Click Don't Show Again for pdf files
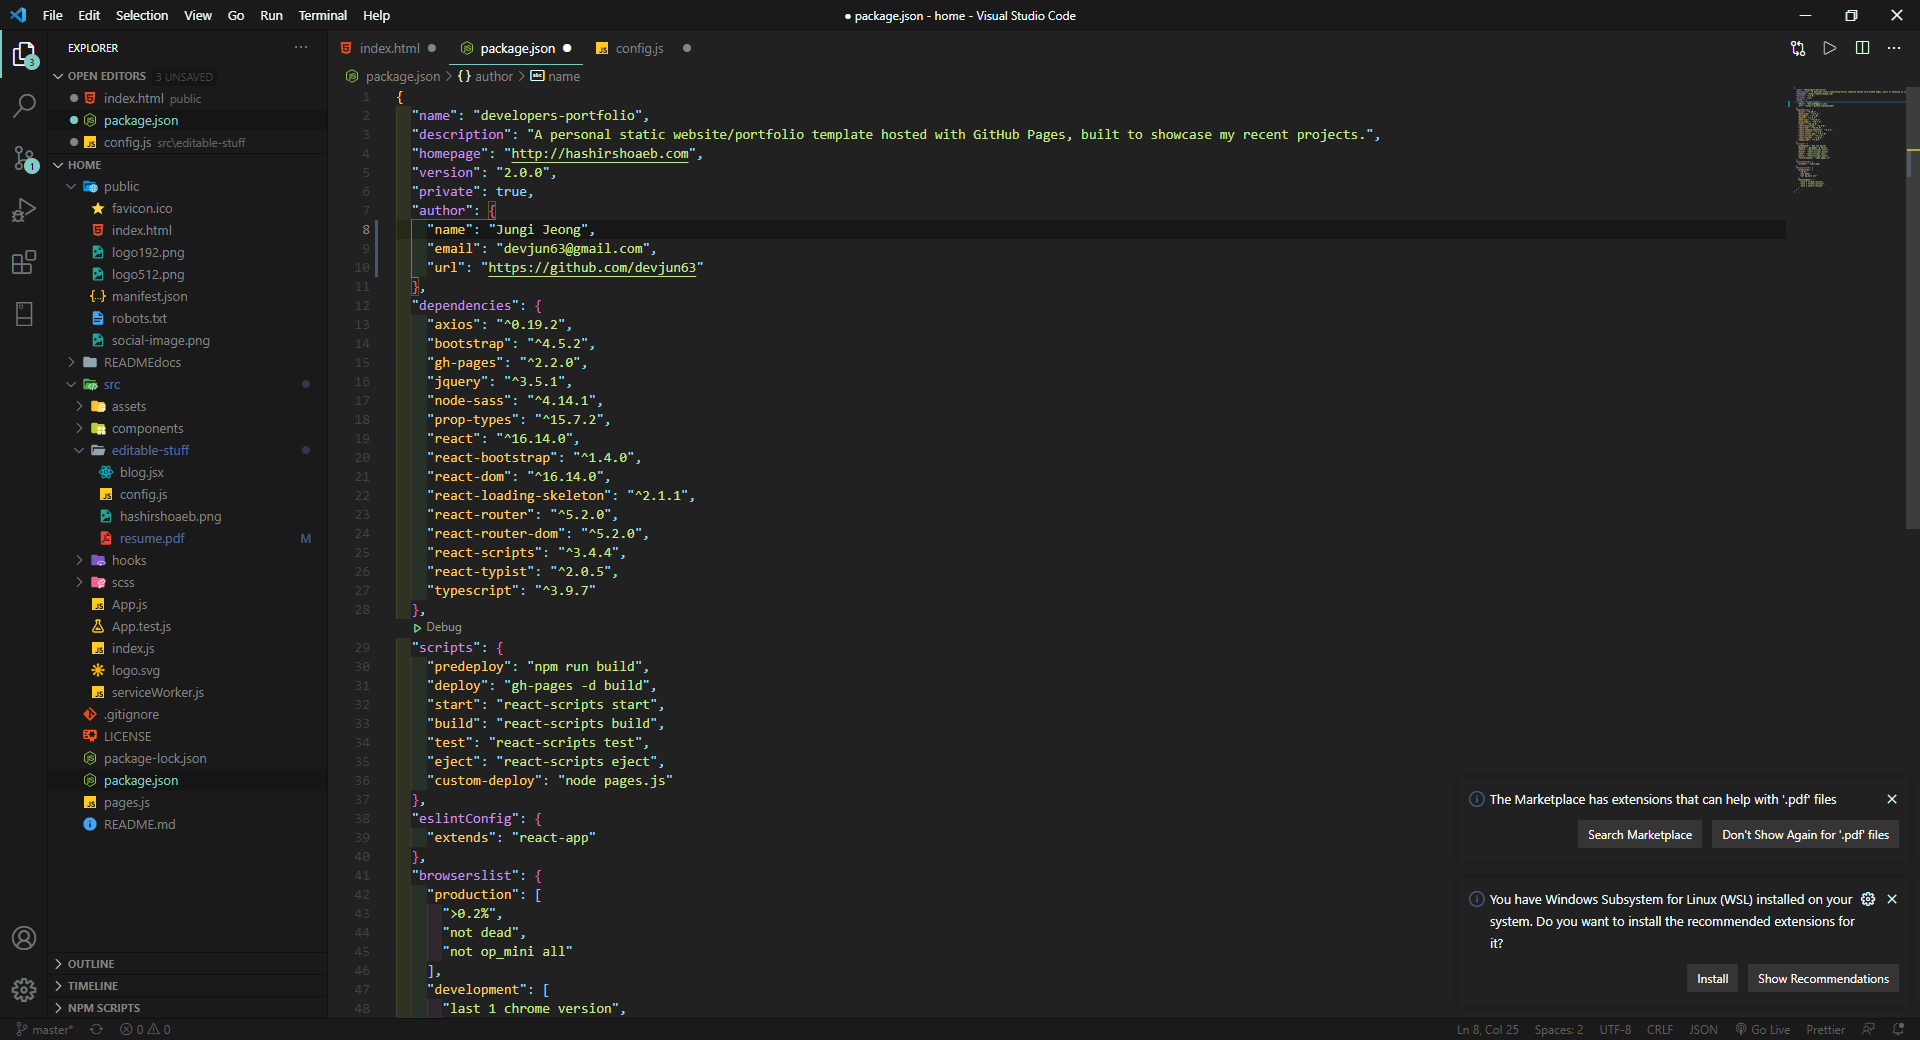The height and width of the screenshot is (1040, 1920). pos(1805,835)
